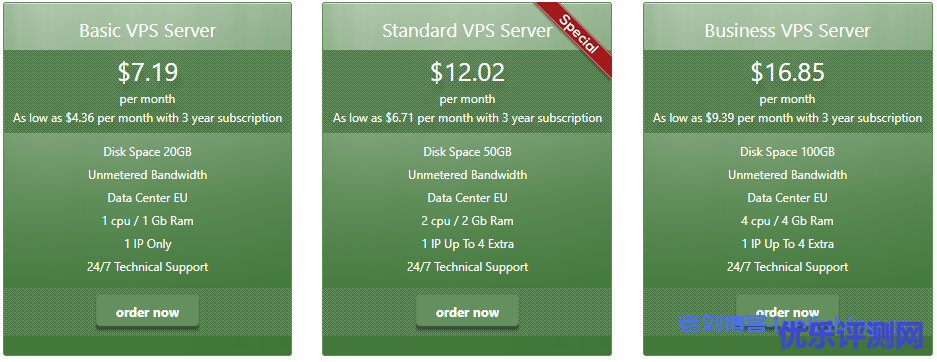Image resolution: width=937 pixels, height=362 pixels.
Task: Click the $16.85 price
Action: point(788,72)
